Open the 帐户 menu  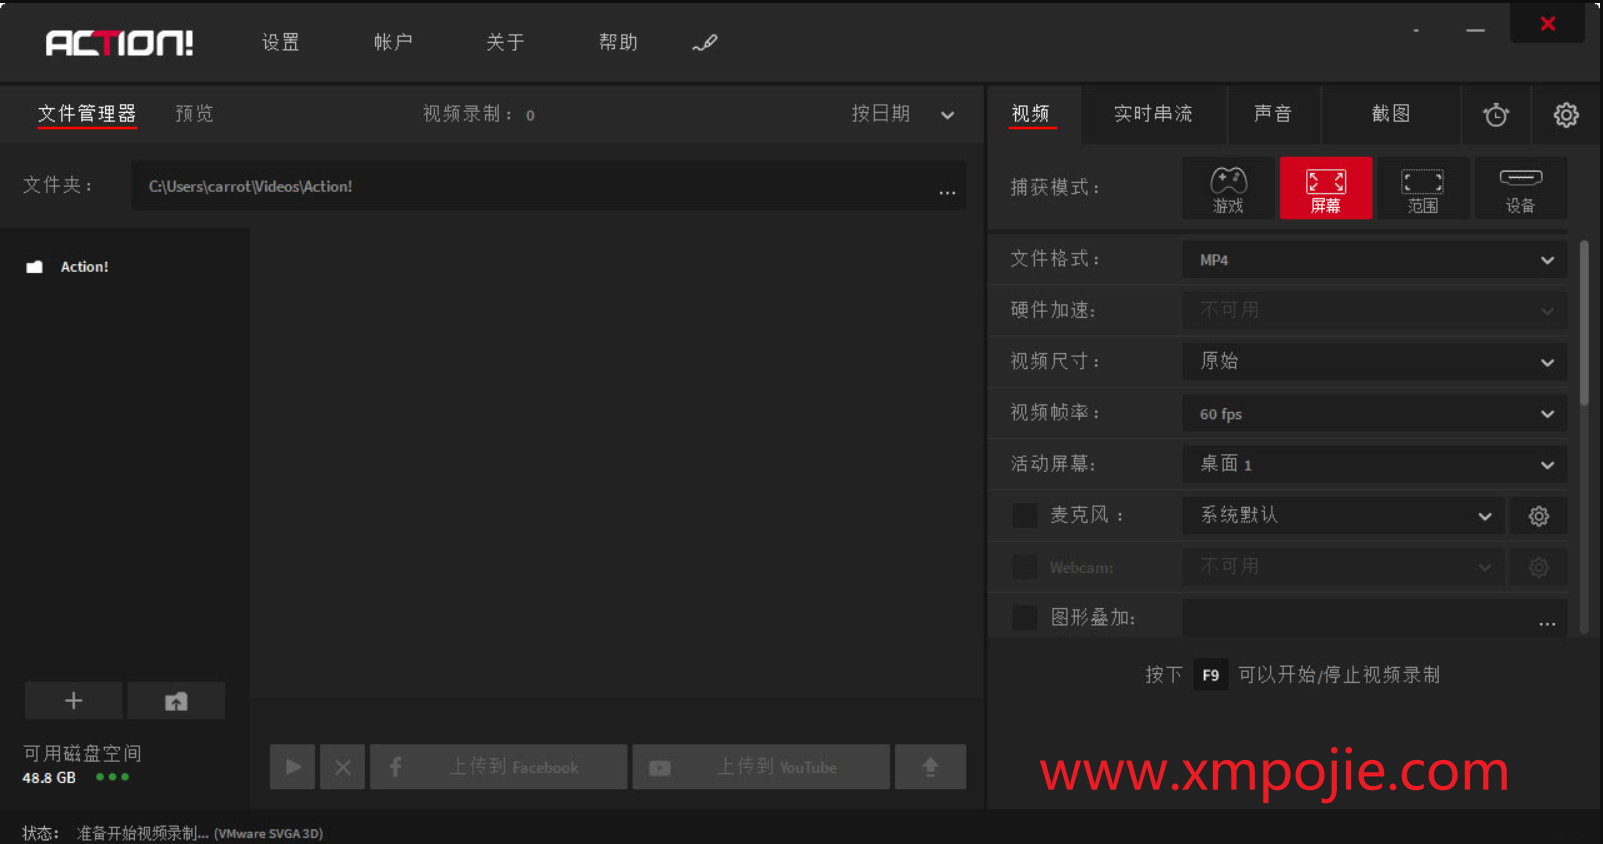click(393, 42)
